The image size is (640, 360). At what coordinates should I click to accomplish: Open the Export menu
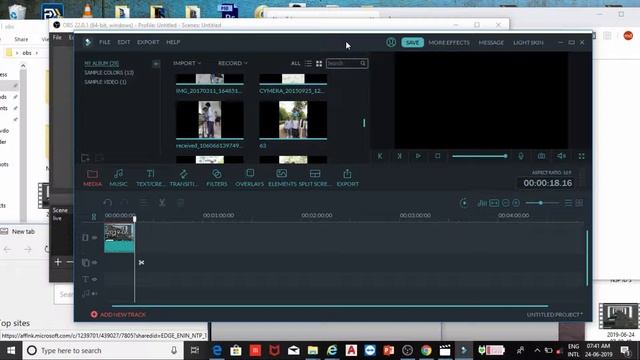[x=148, y=42]
